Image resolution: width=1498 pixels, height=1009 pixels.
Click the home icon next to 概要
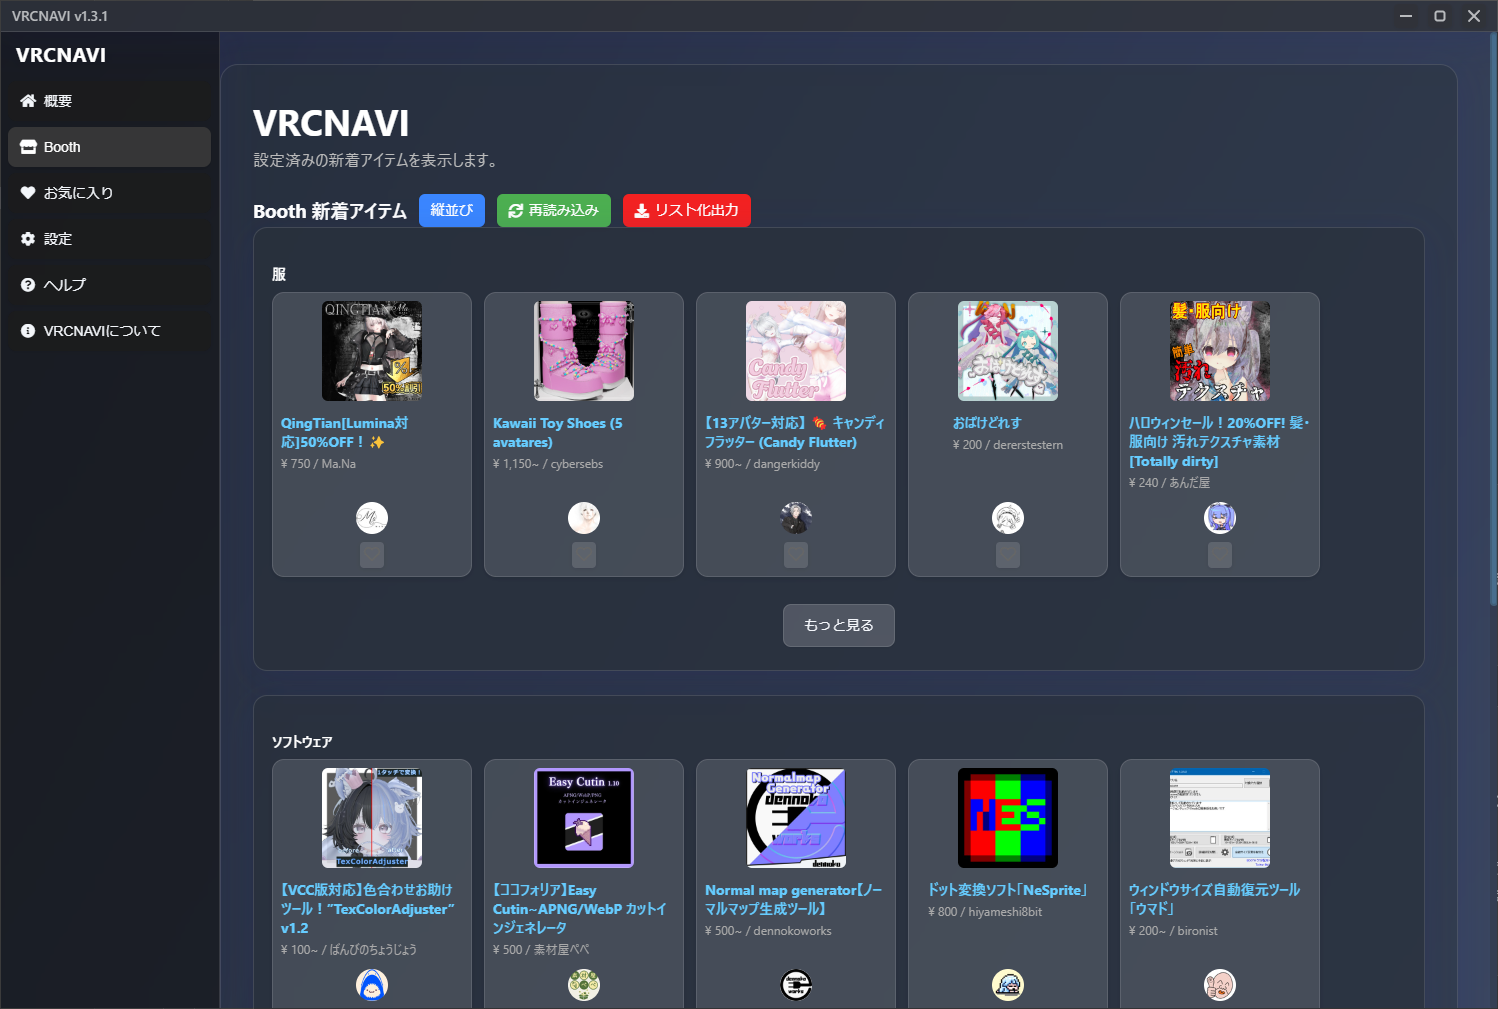(x=28, y=101)
